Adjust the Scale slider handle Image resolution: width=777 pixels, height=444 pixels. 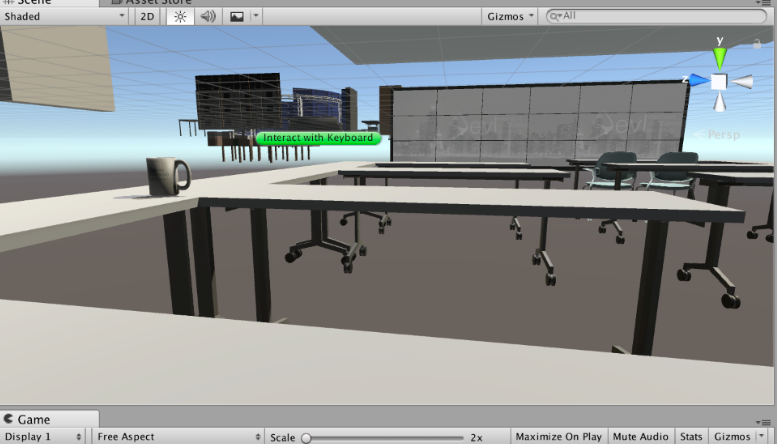pyautogui.click(x=306, y=438)
